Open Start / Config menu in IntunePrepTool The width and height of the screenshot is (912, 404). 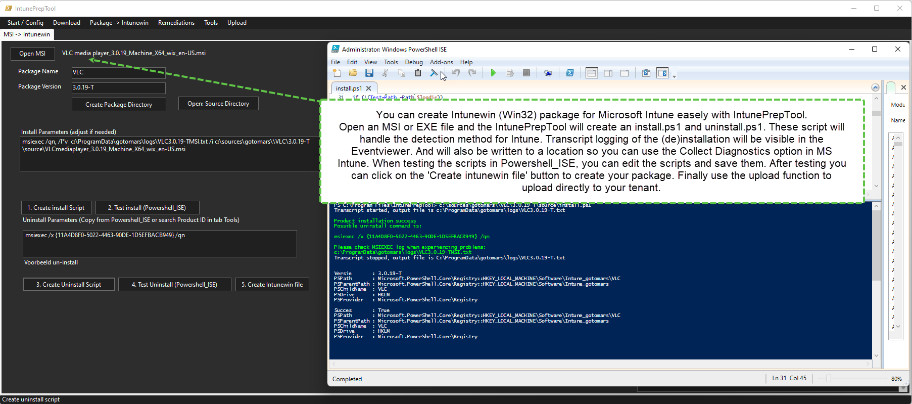[24, 23]
